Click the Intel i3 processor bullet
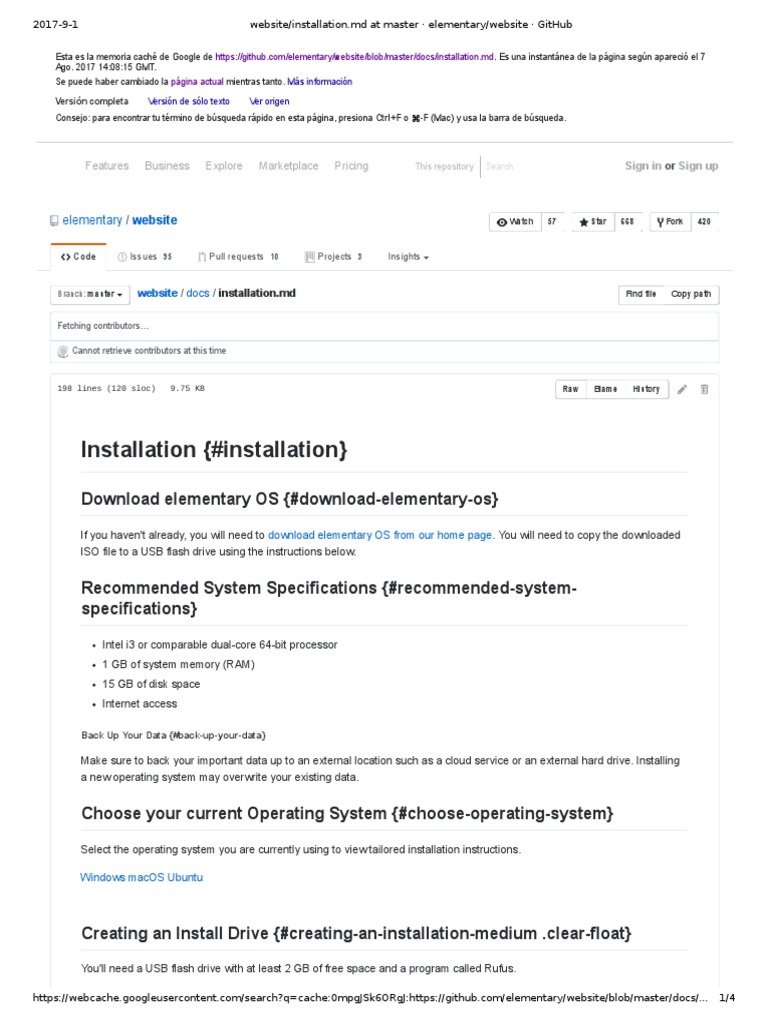This screenshot has width=768, height=1024. click(x=219, y=645)
